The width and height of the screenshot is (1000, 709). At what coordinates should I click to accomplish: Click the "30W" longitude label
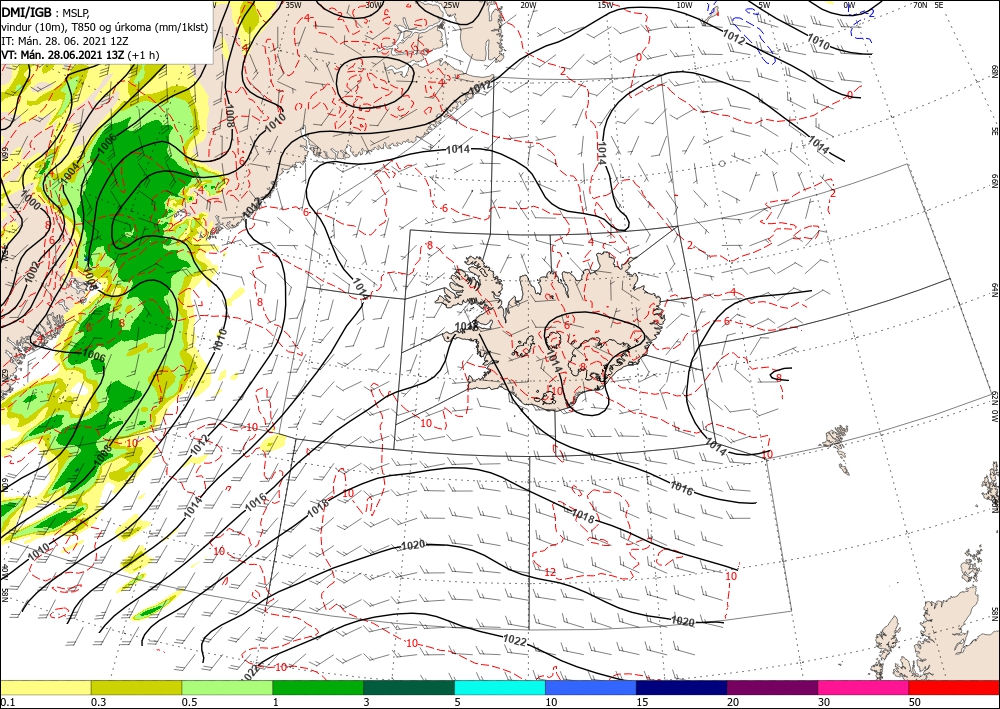[x=374, y=5]
